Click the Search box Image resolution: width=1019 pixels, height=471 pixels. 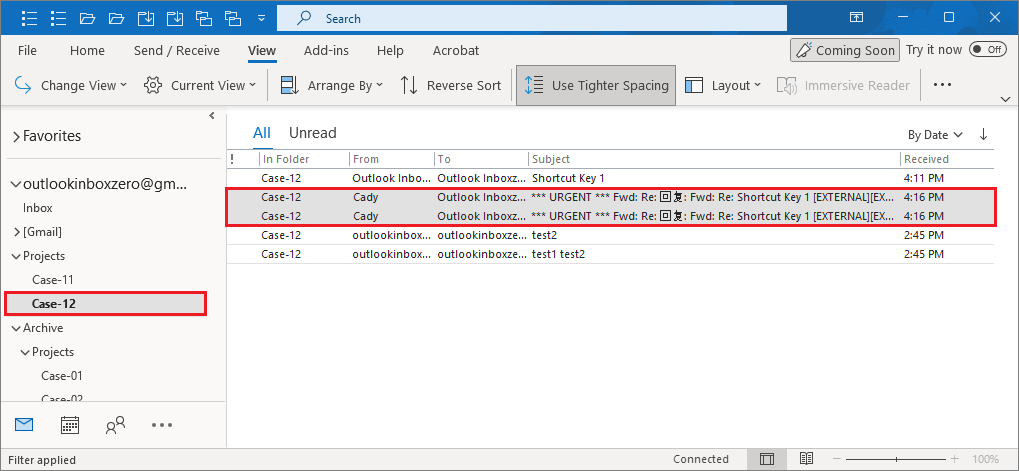pos(530,18)
